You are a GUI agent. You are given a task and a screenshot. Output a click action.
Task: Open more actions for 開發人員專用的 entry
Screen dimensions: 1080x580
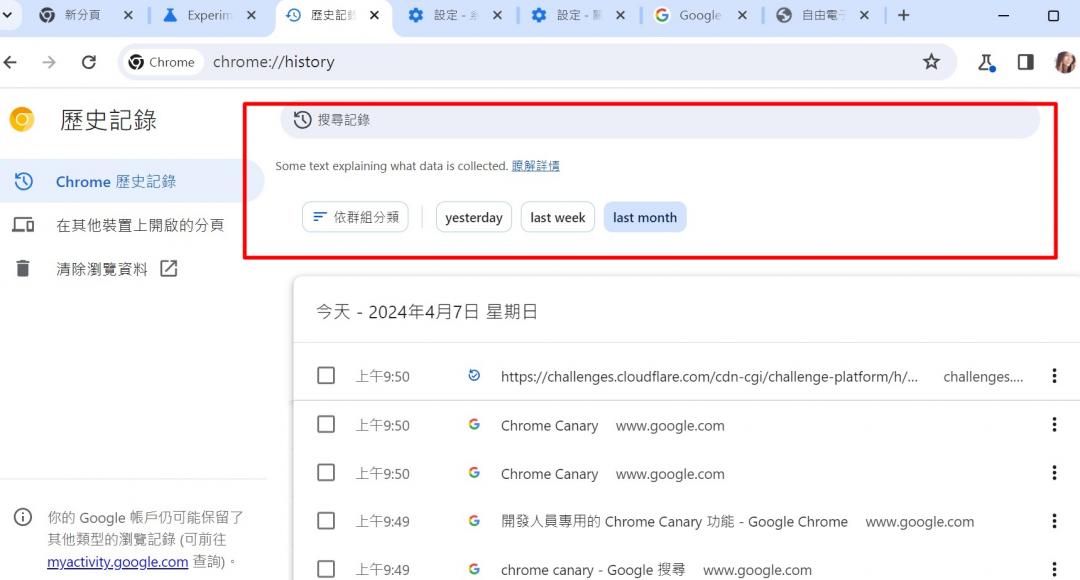(x=1054, y=521)
